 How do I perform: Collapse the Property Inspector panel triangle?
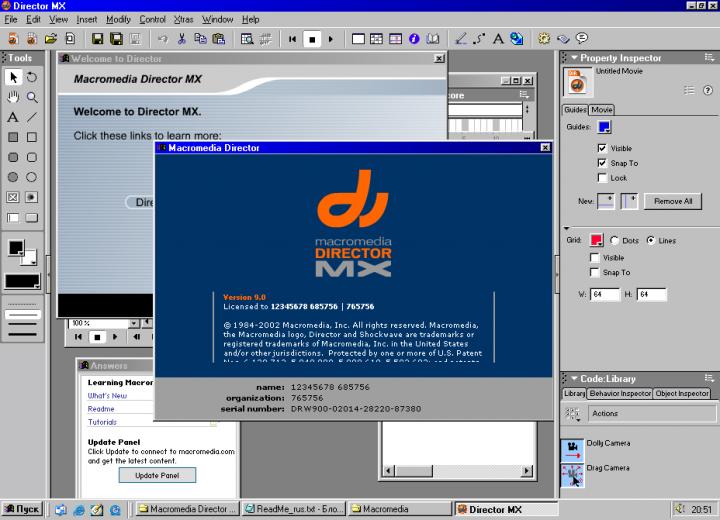coord(574,58)
